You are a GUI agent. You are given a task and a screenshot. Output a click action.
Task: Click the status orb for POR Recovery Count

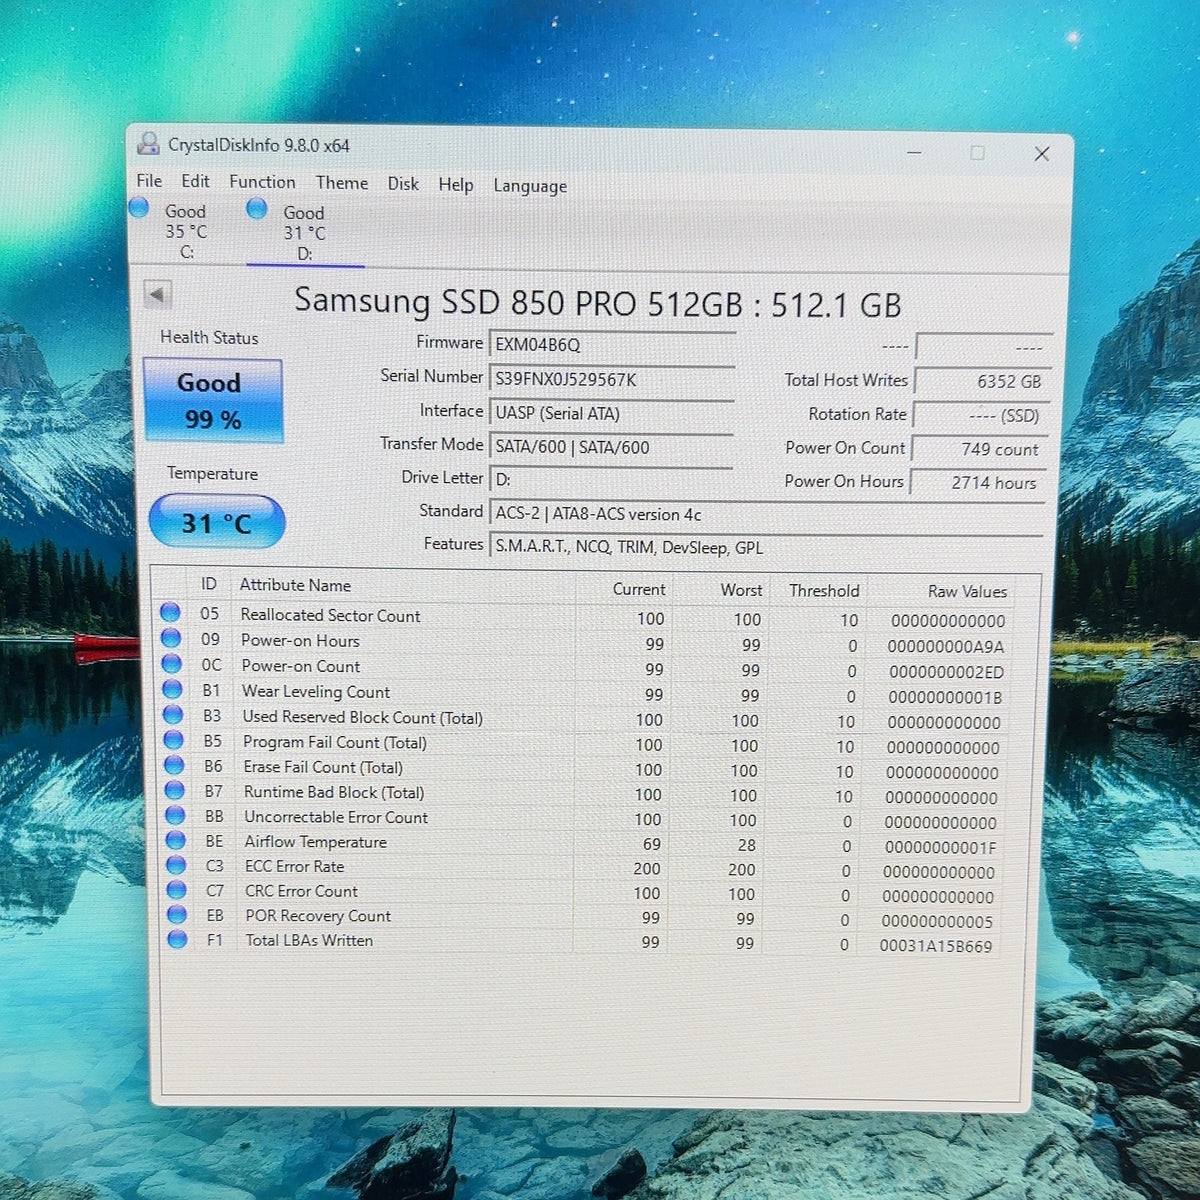click(x=178, y=914)
